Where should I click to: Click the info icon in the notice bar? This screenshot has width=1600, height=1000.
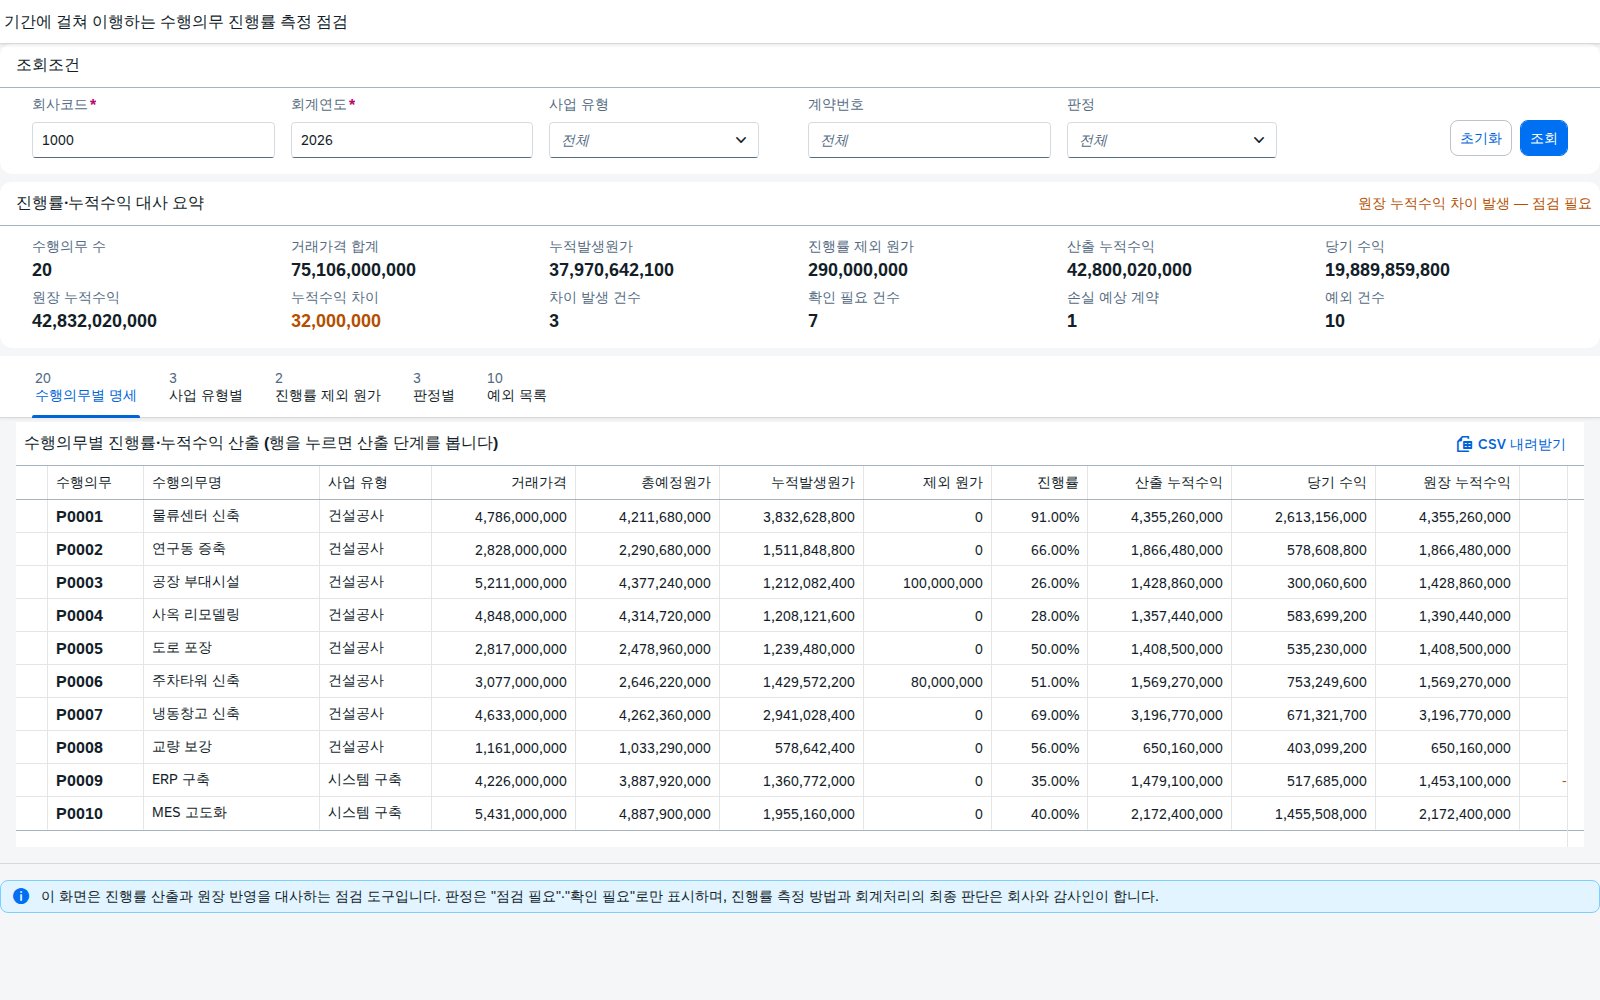pos(20,896)
